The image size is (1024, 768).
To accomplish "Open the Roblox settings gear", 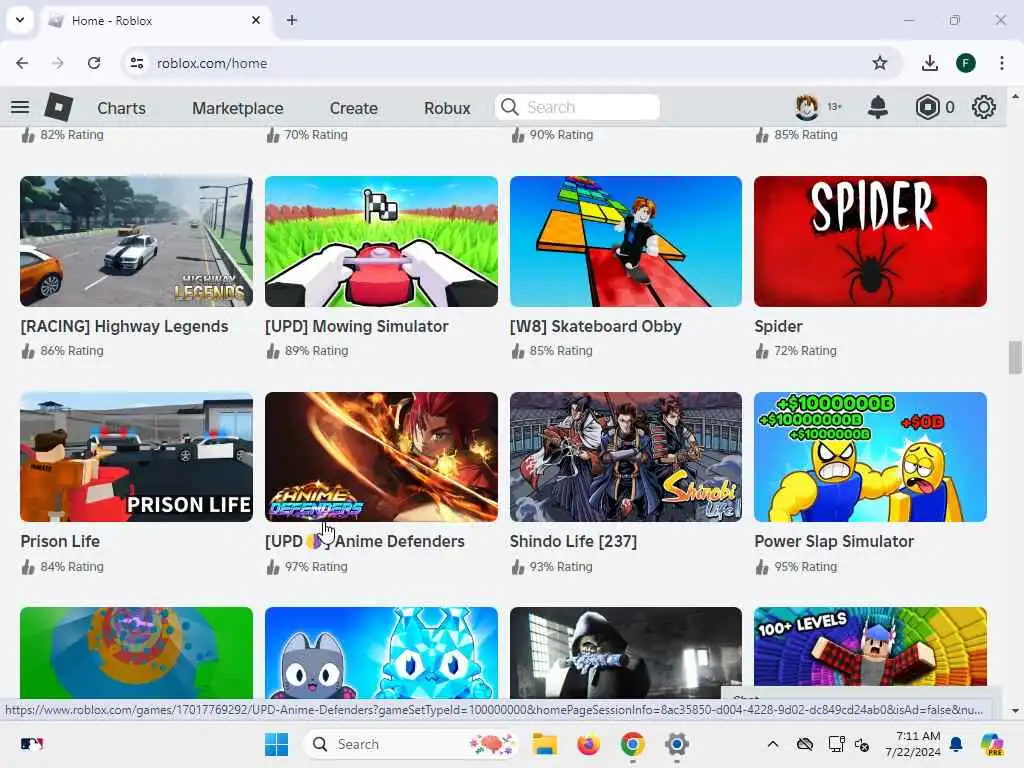I will point(984,107).
